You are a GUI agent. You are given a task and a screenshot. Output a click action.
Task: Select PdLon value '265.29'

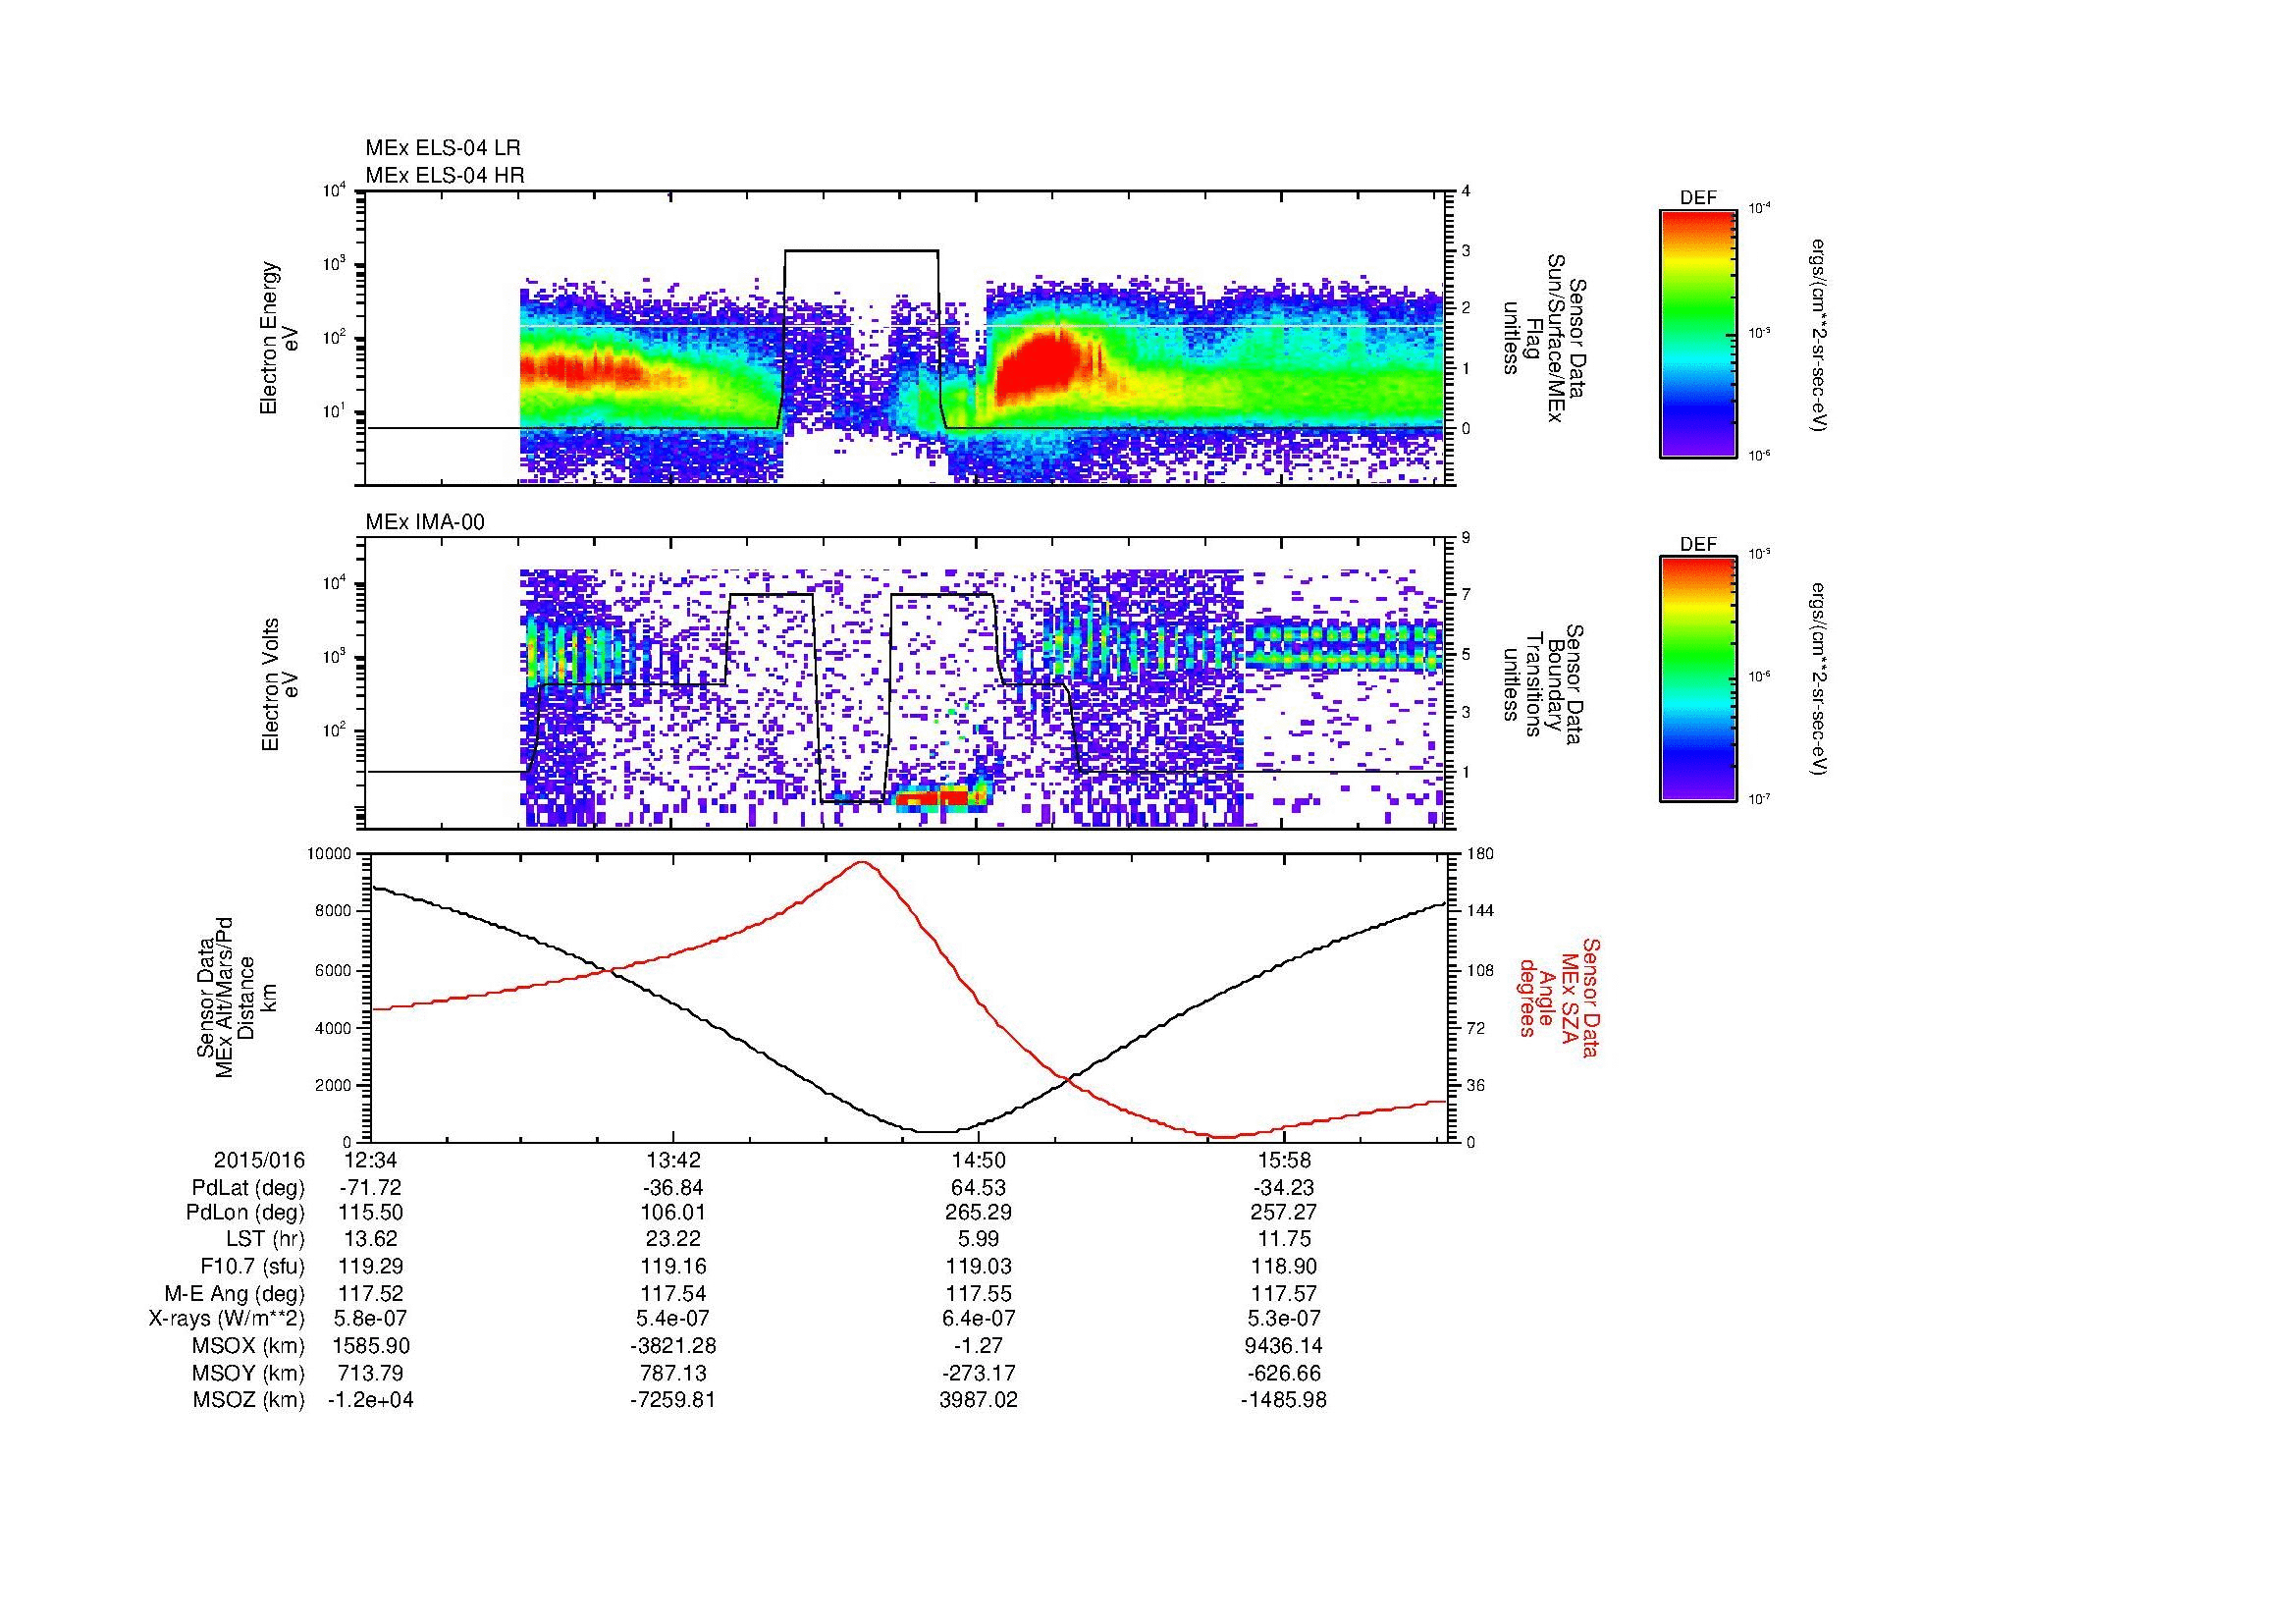[x=978, y=1213]
